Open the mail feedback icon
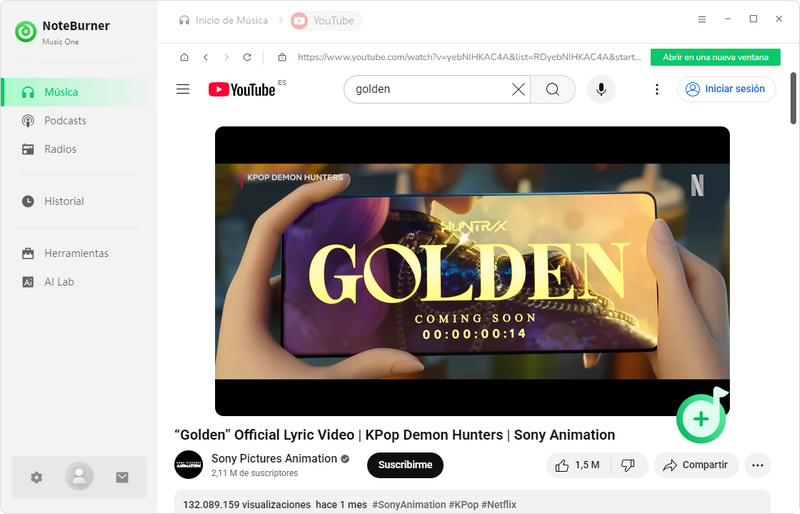 122,477
